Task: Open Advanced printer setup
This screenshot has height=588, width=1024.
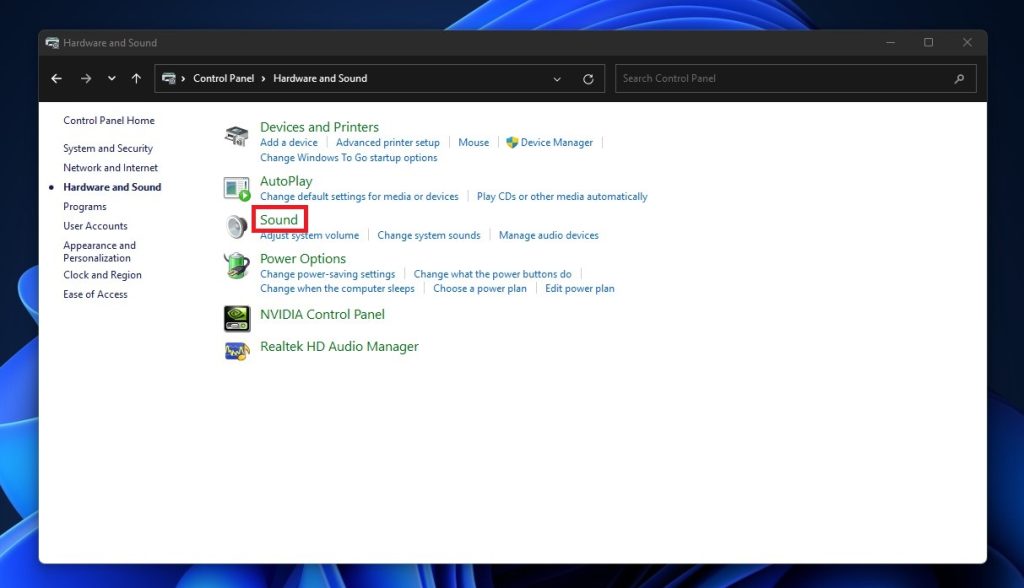Action: pos(388,142)
